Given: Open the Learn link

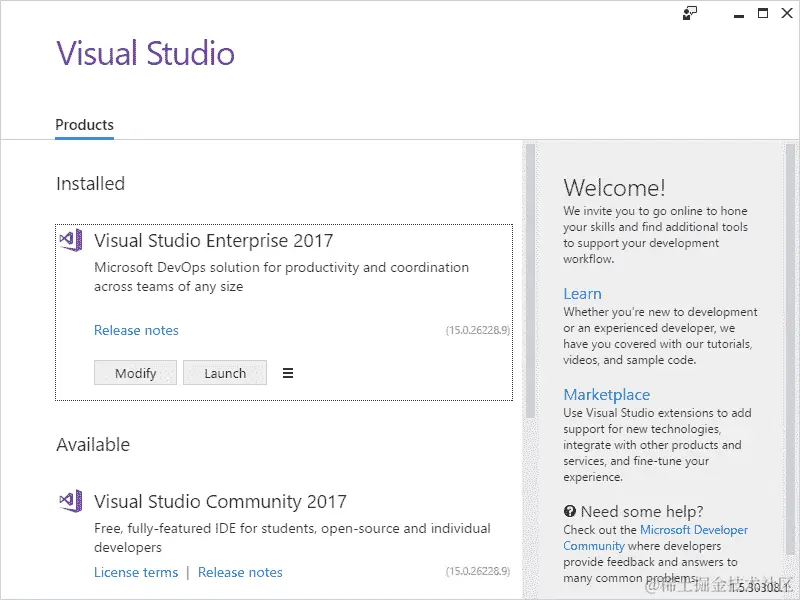Looking at the screenshot, I should point(582,294).
